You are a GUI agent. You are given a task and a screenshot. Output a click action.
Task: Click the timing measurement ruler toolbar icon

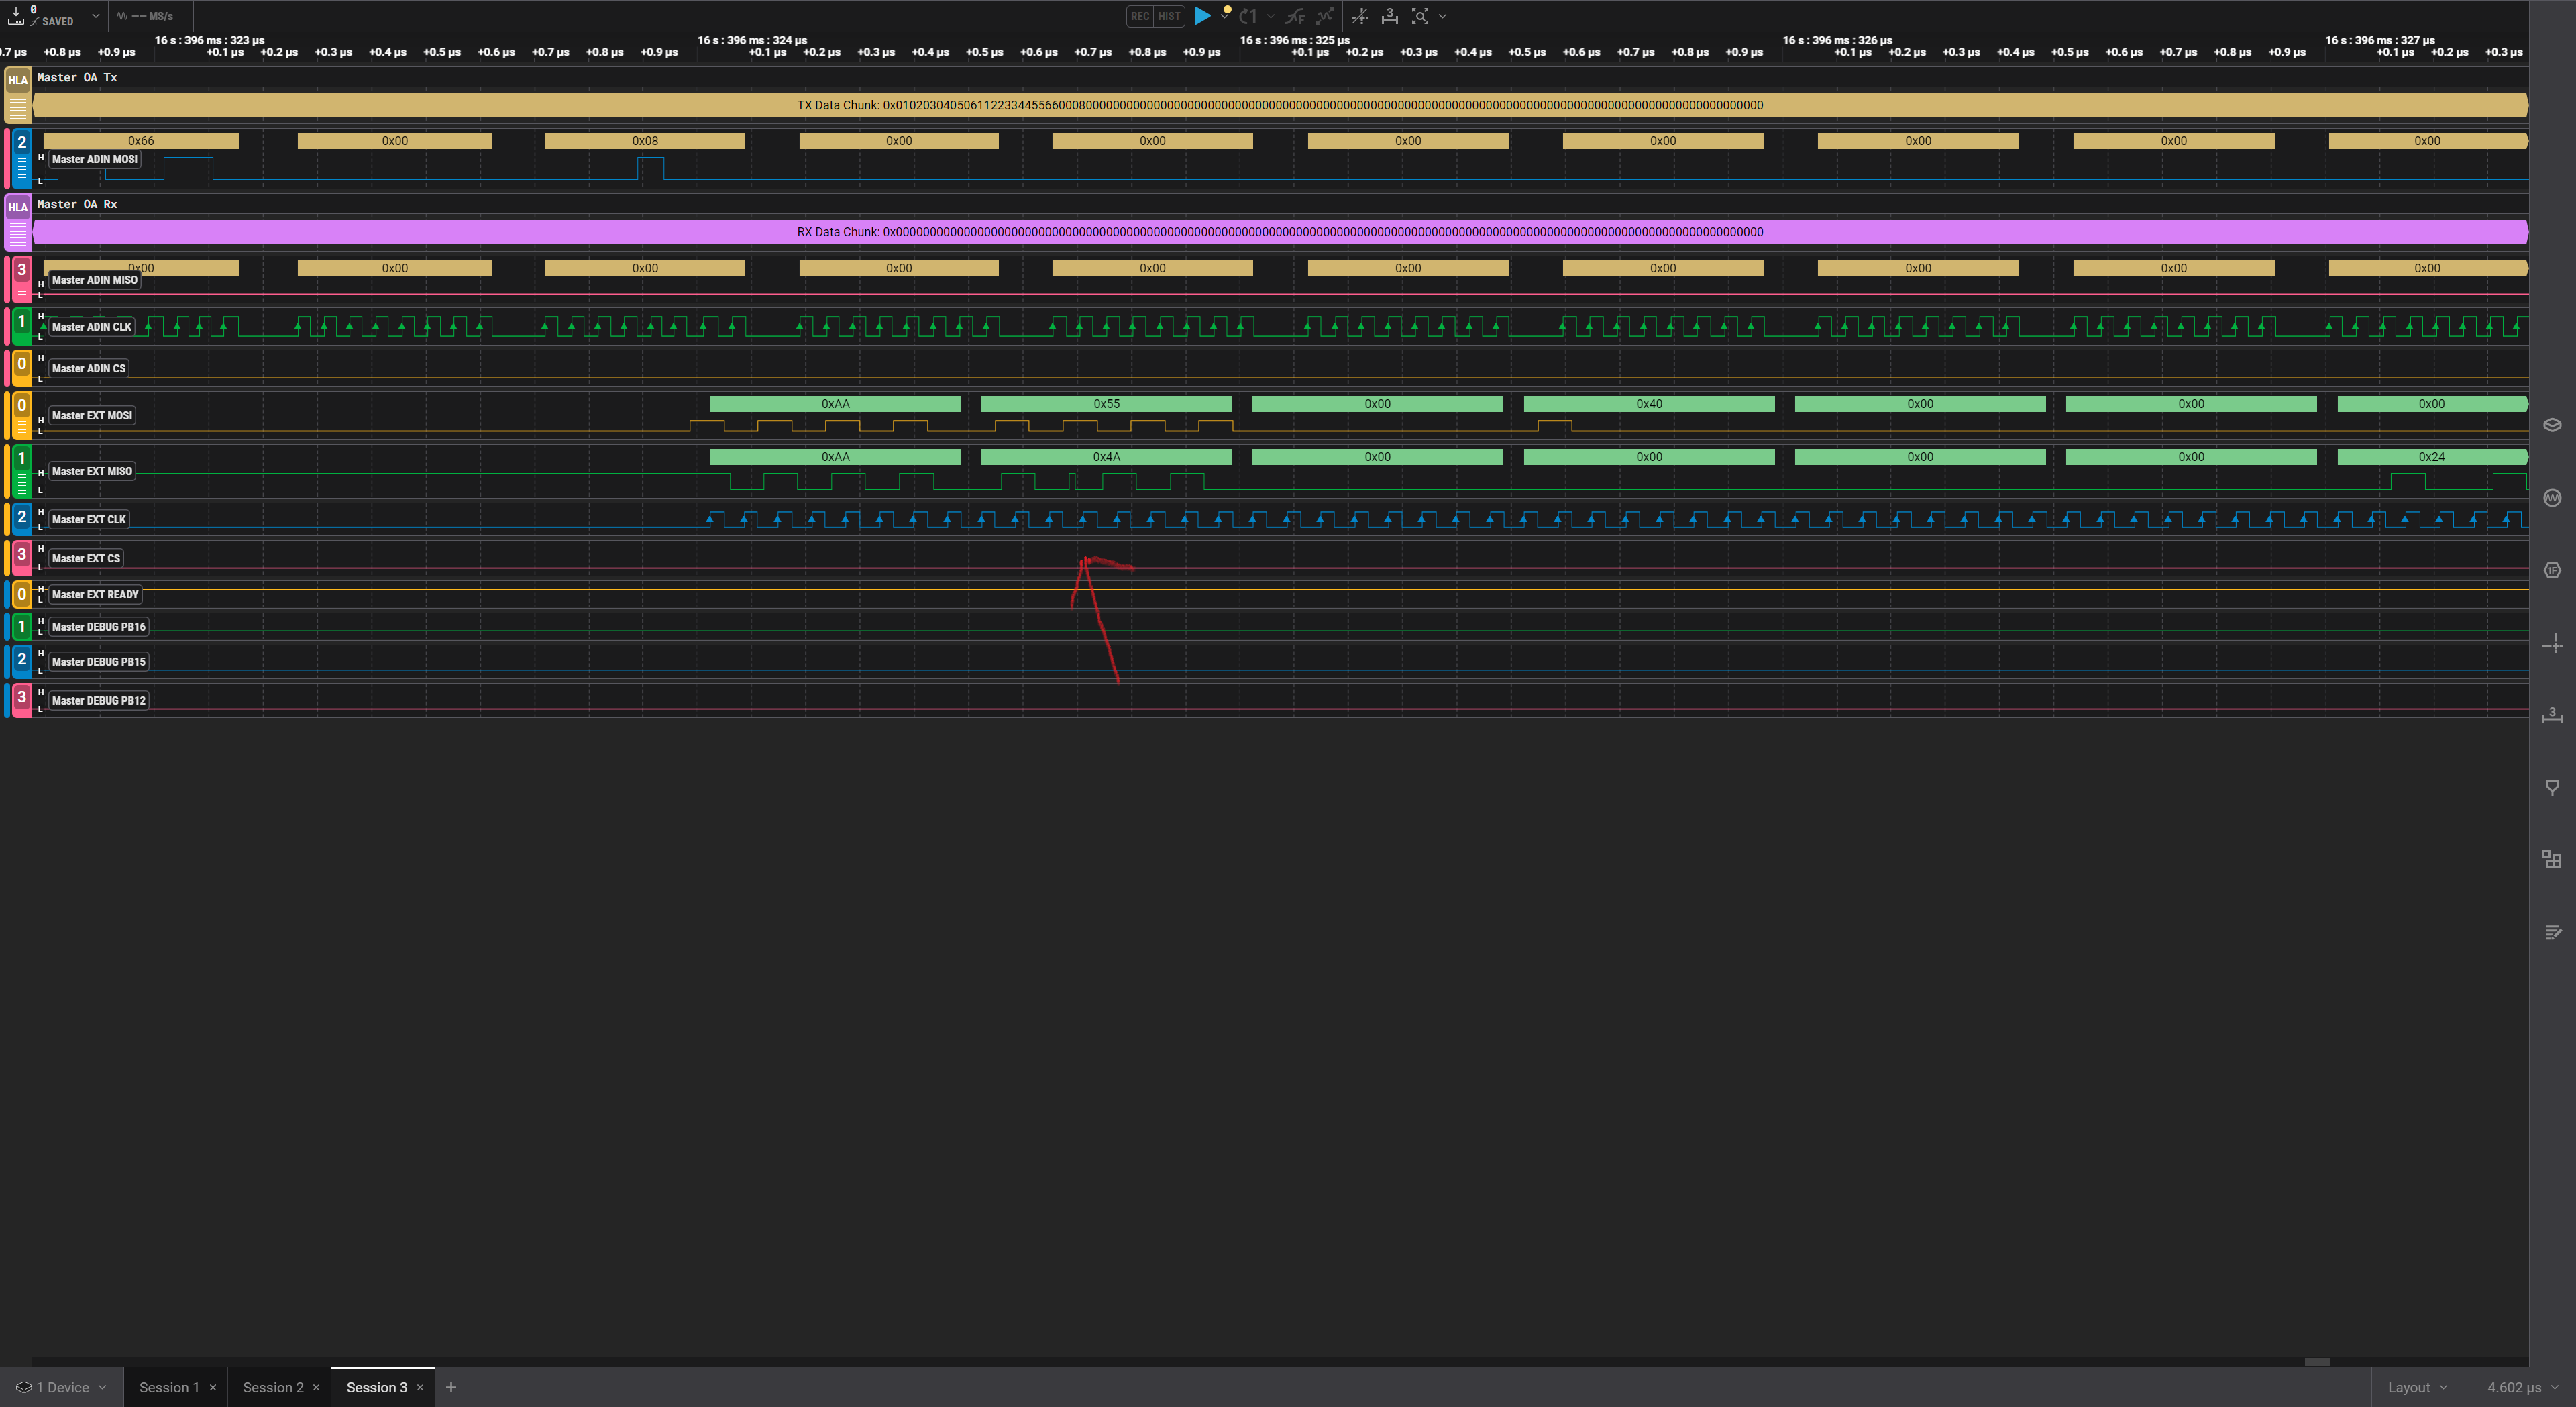1389,16
